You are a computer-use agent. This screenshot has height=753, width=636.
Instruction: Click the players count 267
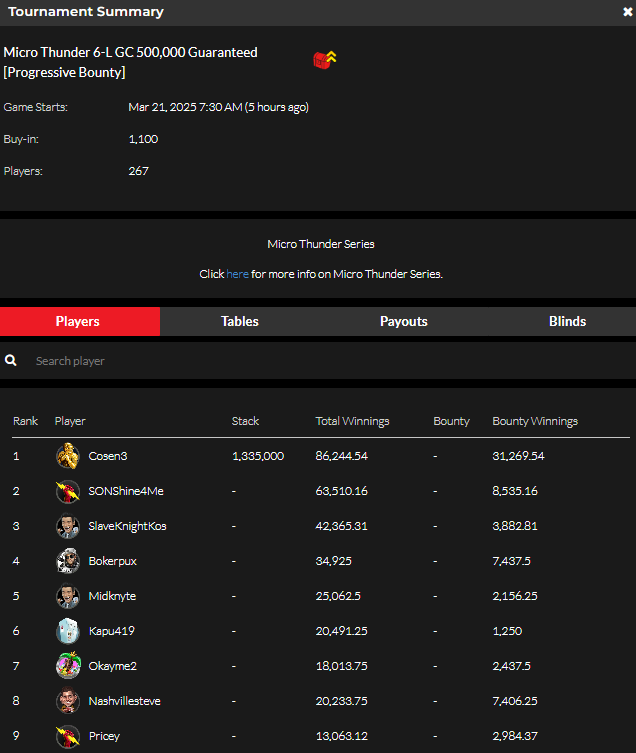(138, 171)
